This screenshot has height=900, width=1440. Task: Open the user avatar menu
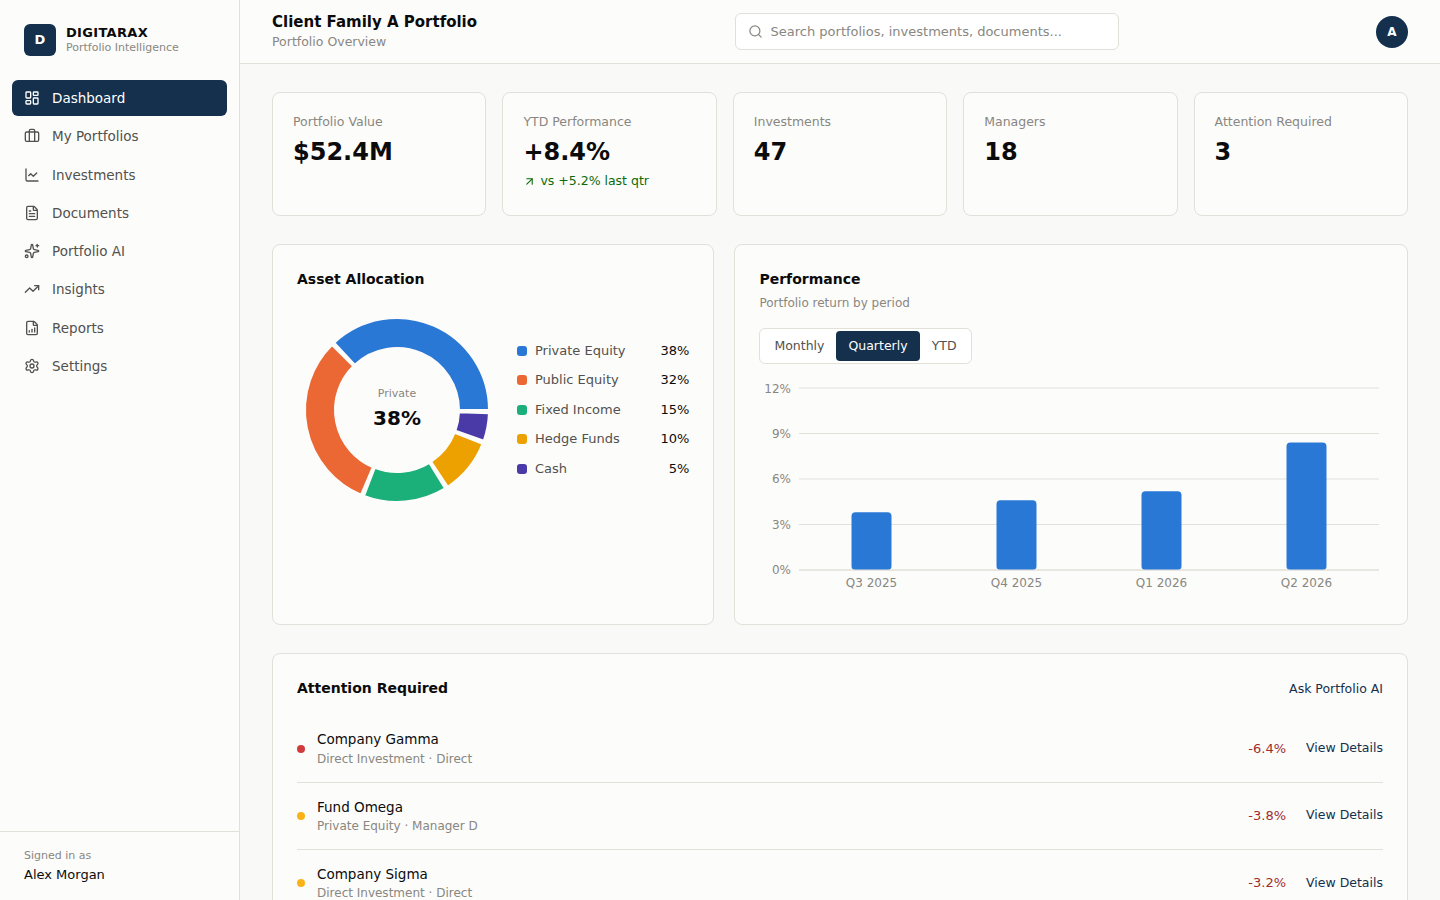point(1391,32)
